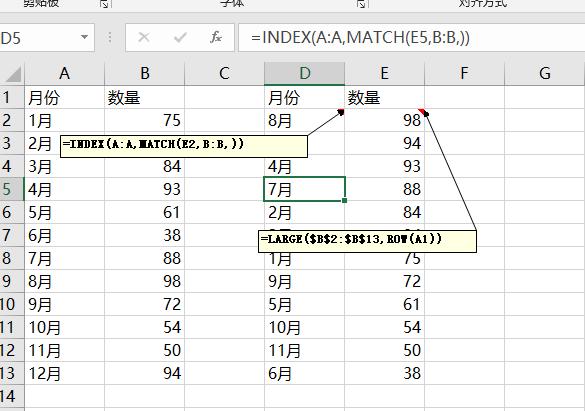Click cell D2 containing 8月
The height and width of the screenshot is (411, 585).
[x=304, y=120]
